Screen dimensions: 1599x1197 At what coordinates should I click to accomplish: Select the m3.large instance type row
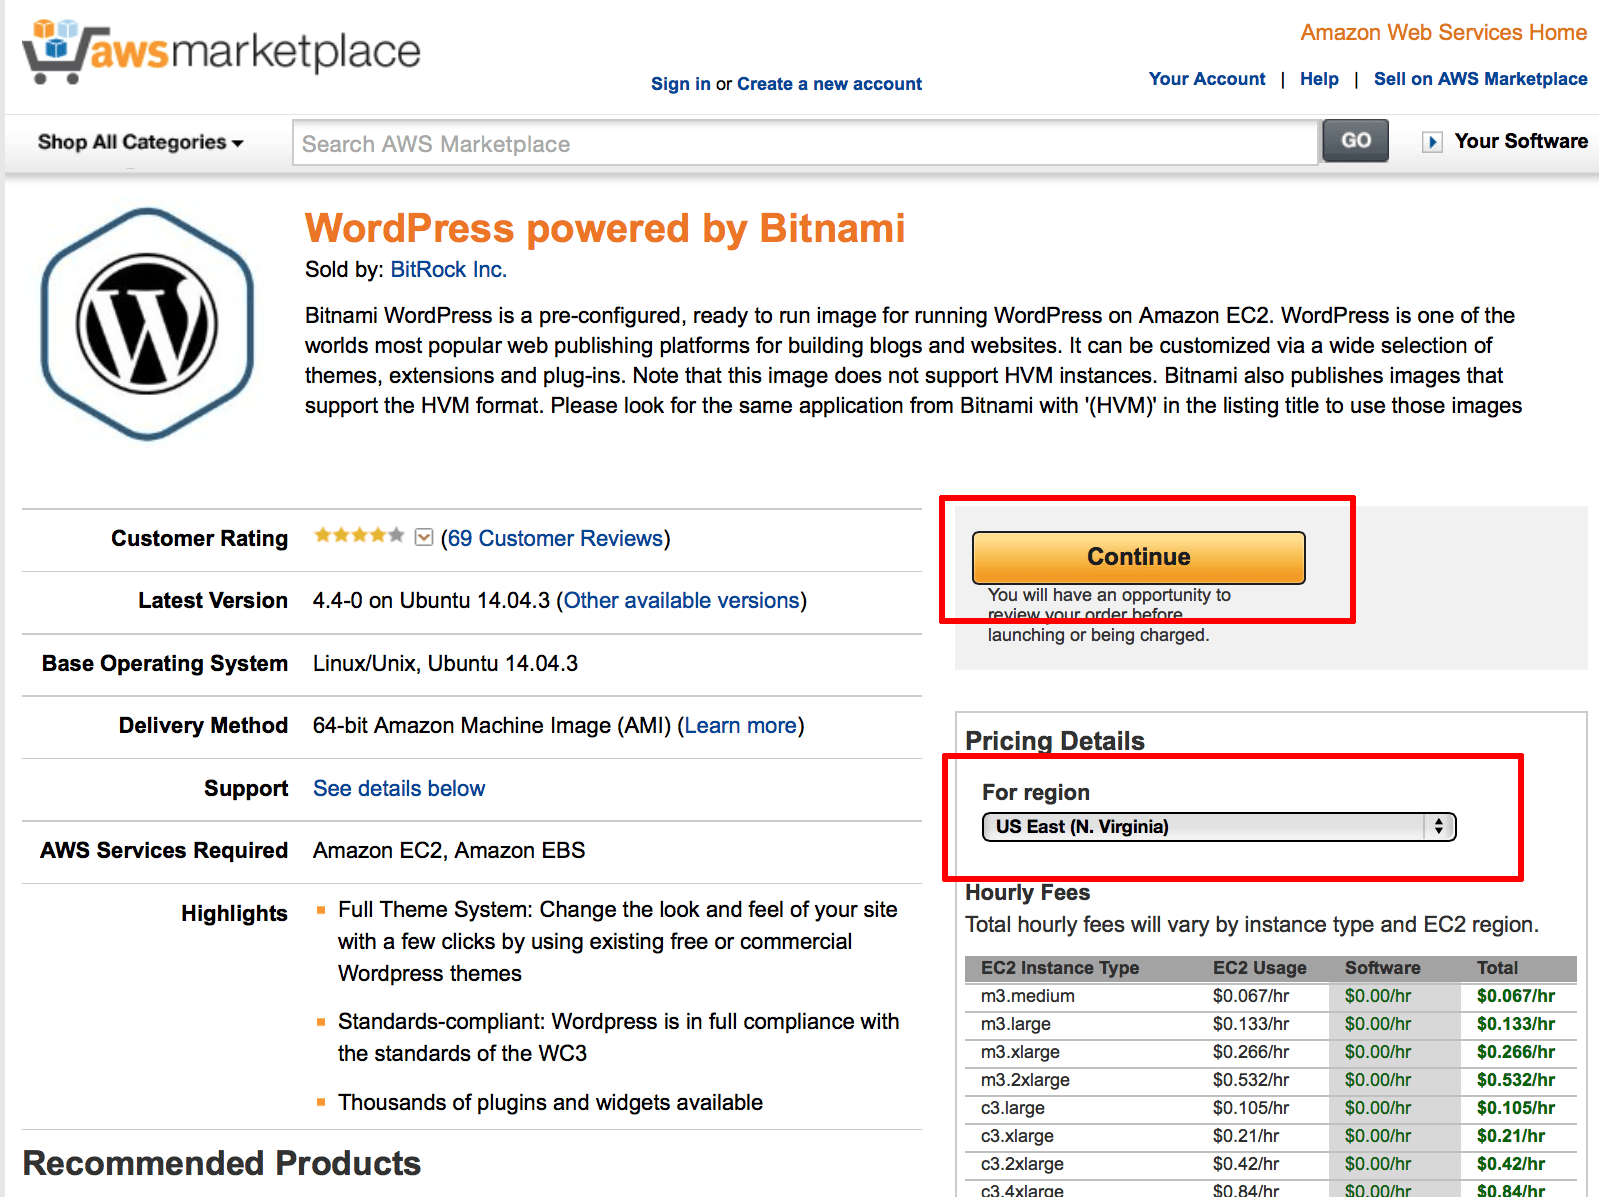1271,1024
